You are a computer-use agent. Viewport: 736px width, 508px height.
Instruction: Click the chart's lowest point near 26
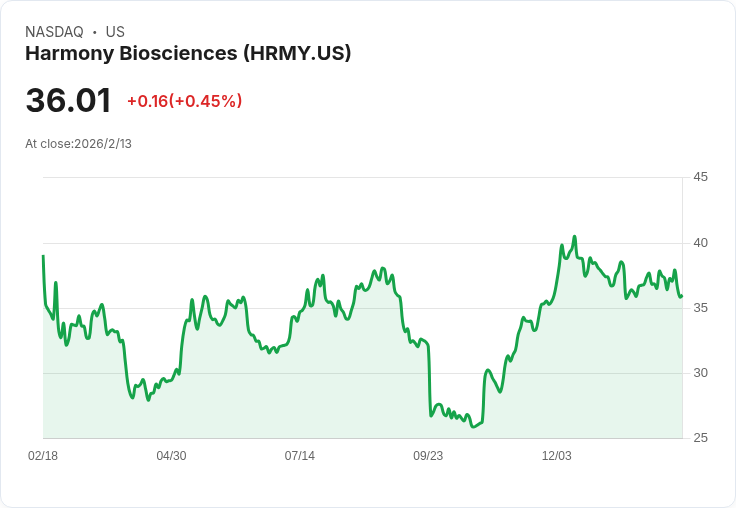[x=473, y=427]
